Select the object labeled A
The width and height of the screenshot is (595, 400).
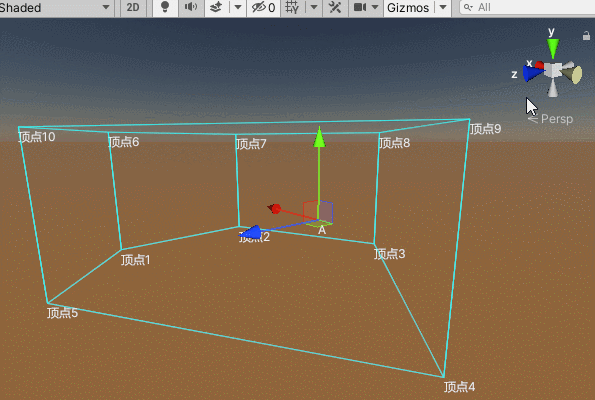coord(322,230)
